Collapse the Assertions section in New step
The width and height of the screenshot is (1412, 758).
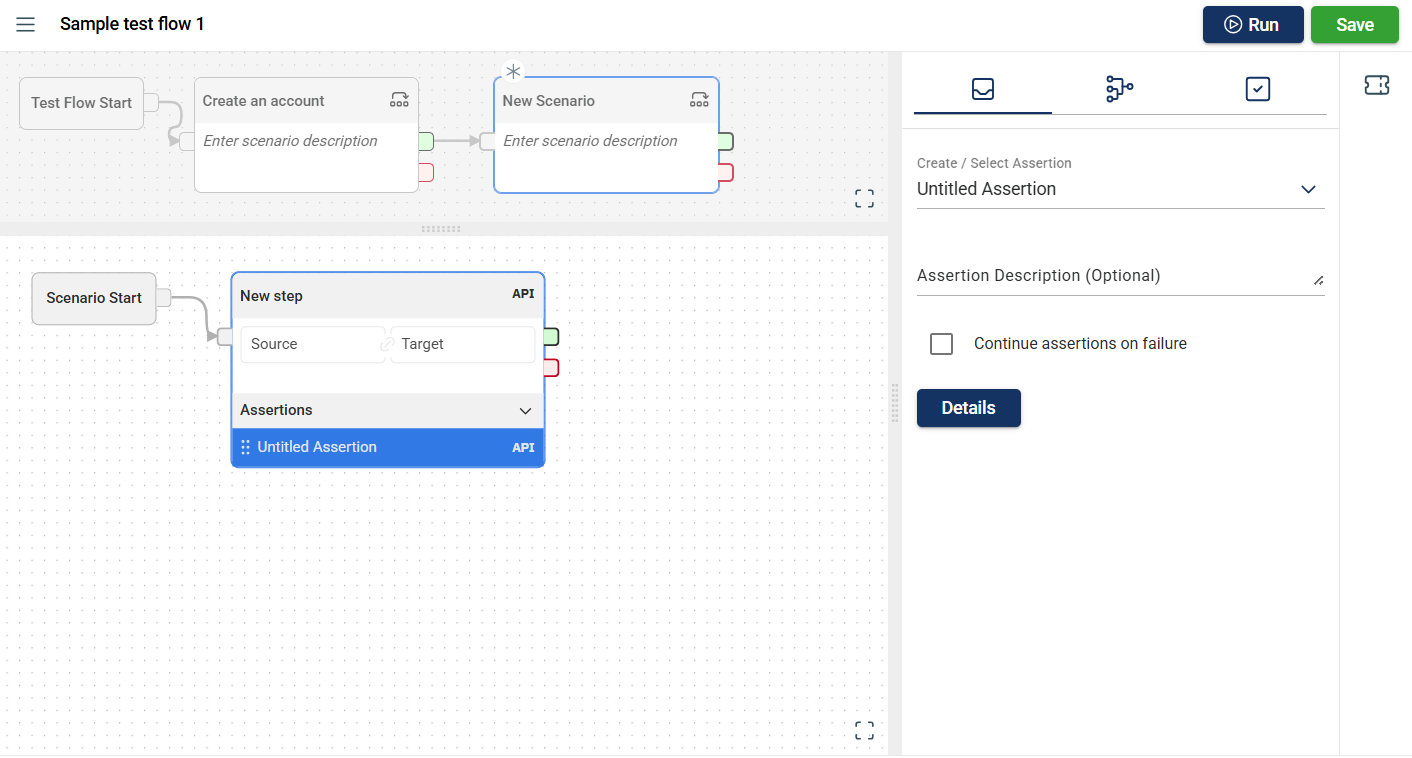[525, 411]
